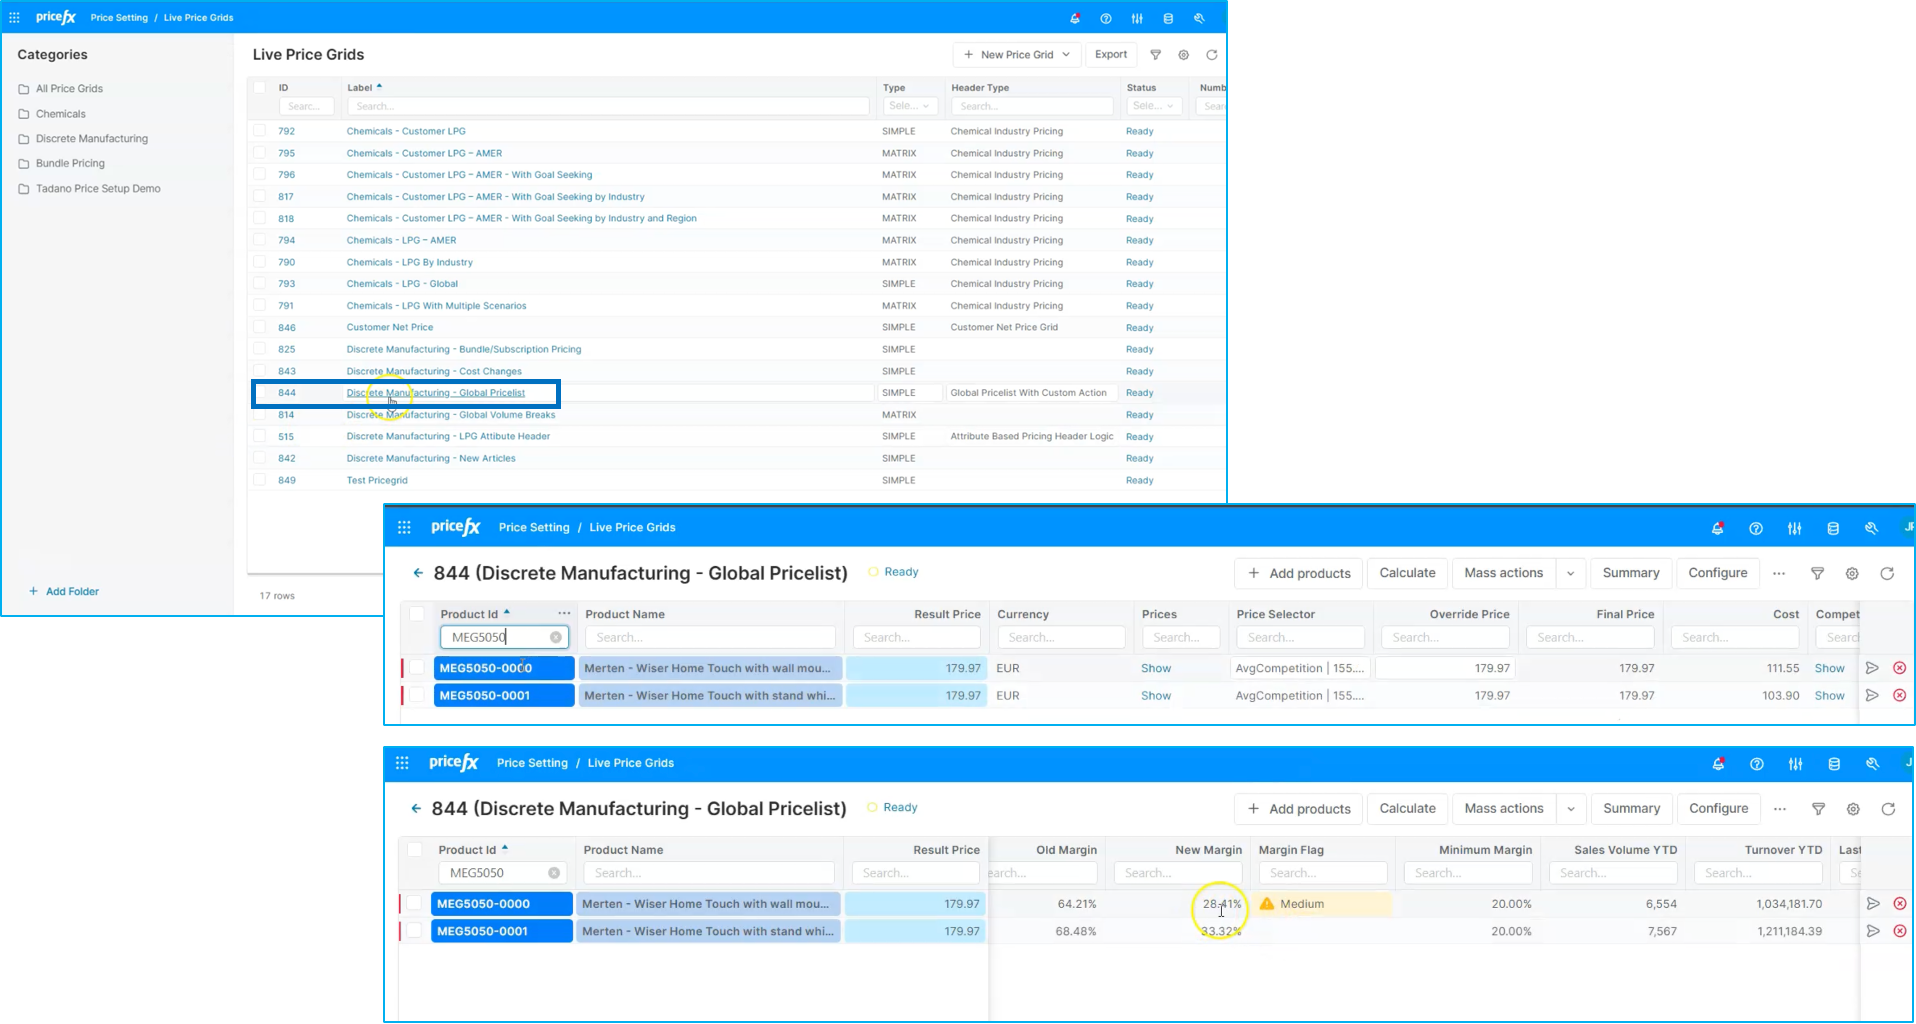Click send arrow for MEG5050-0001 in bottom window
This screenshot has width=1916, height=1024.
pos(1873,931)
